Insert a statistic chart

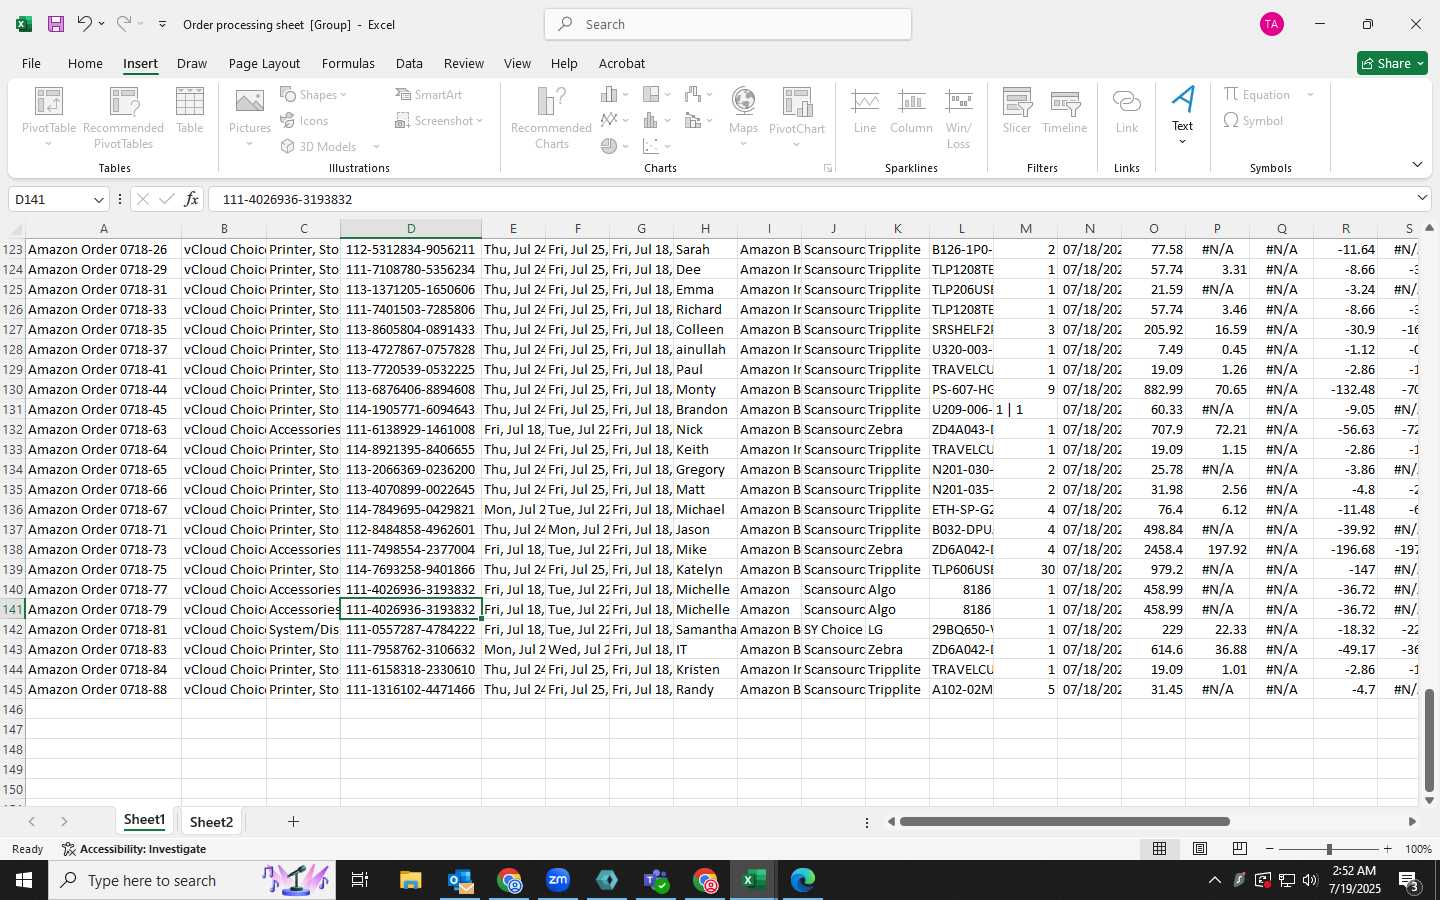pyautogui.click(x=656, y=120)
